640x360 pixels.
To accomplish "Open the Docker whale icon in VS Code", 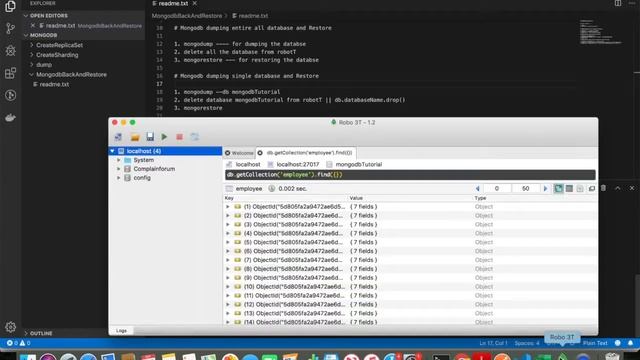I will click(x=10, y=118).
